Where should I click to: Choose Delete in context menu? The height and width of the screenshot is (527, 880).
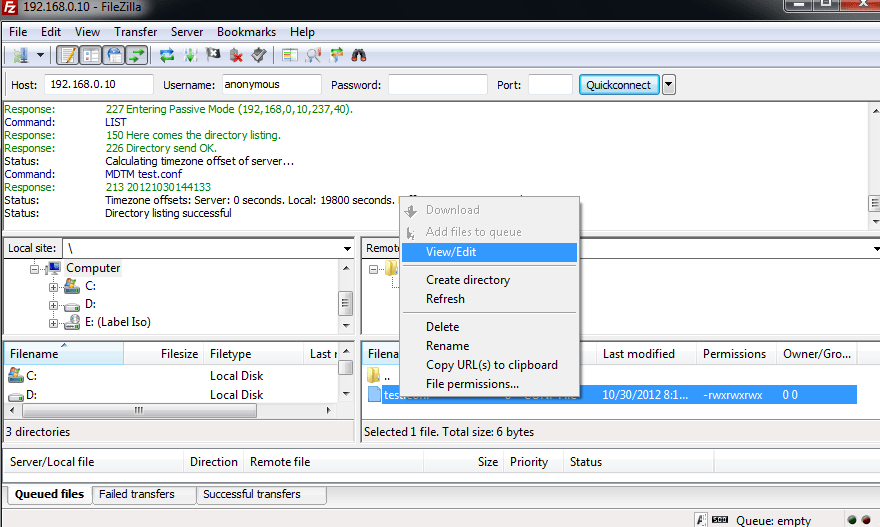(x=489, y=327)
